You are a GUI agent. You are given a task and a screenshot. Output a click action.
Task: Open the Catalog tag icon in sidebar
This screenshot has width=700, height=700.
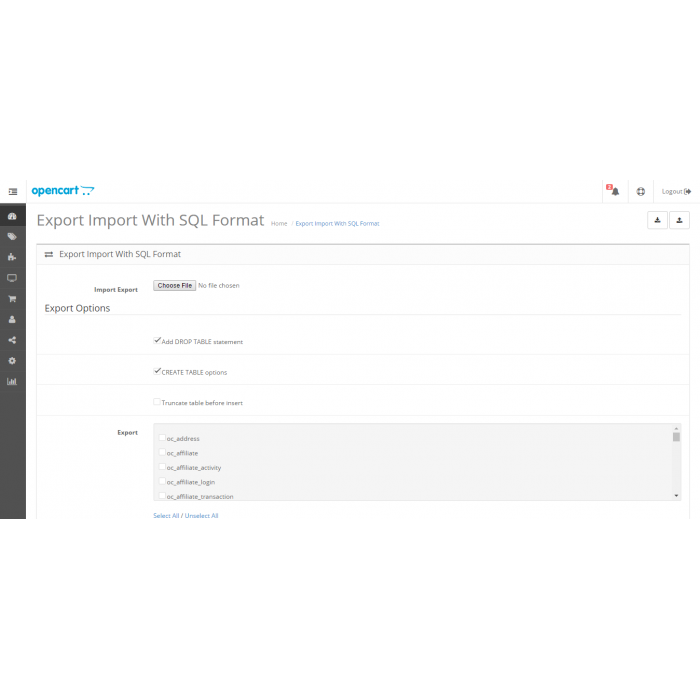[x=12, y=237]
